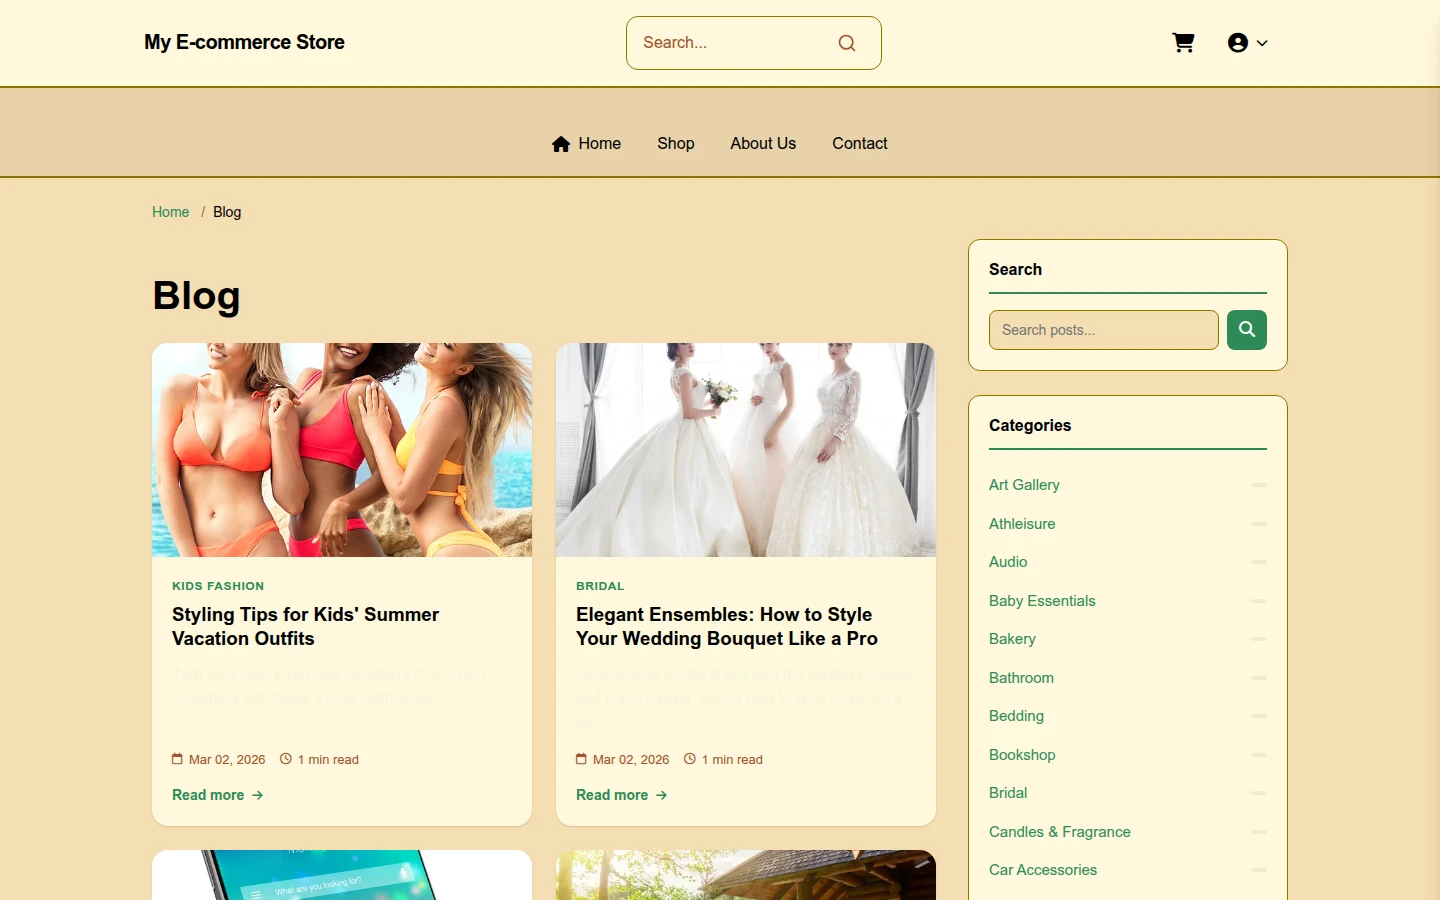The image size is (1440, 900).
Task: Open the shopping cart icon
Action: tap(1183, 43)
